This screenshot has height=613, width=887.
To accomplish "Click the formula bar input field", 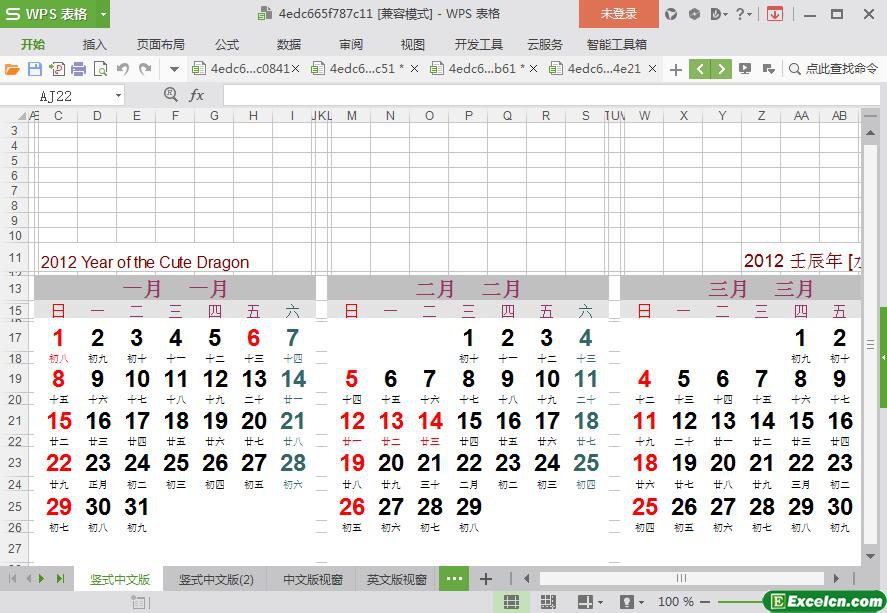I will (540, 95).
